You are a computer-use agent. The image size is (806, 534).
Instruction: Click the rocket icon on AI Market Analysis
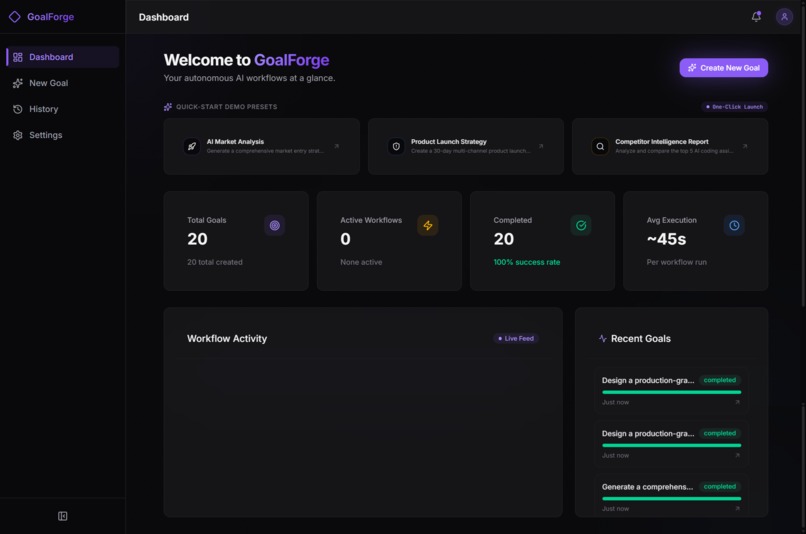192,146
